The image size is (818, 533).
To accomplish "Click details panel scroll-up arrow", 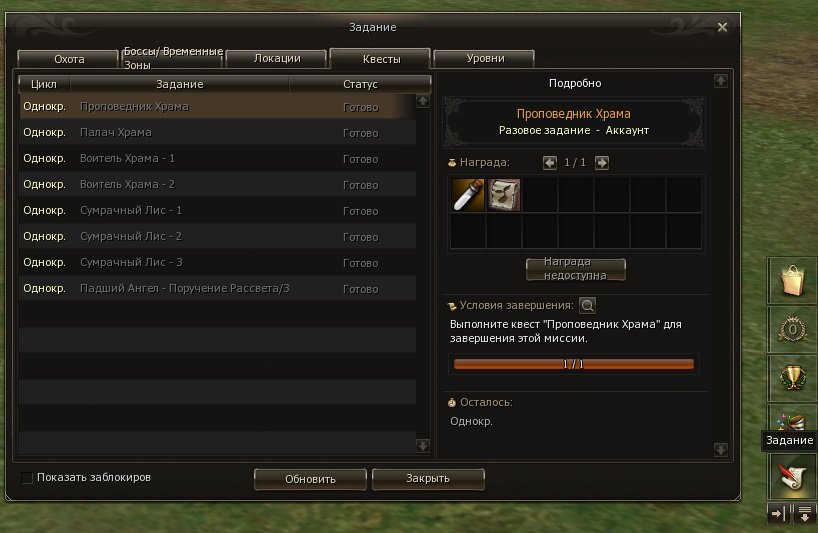I will pyautogui.click(x=720, y=81).
